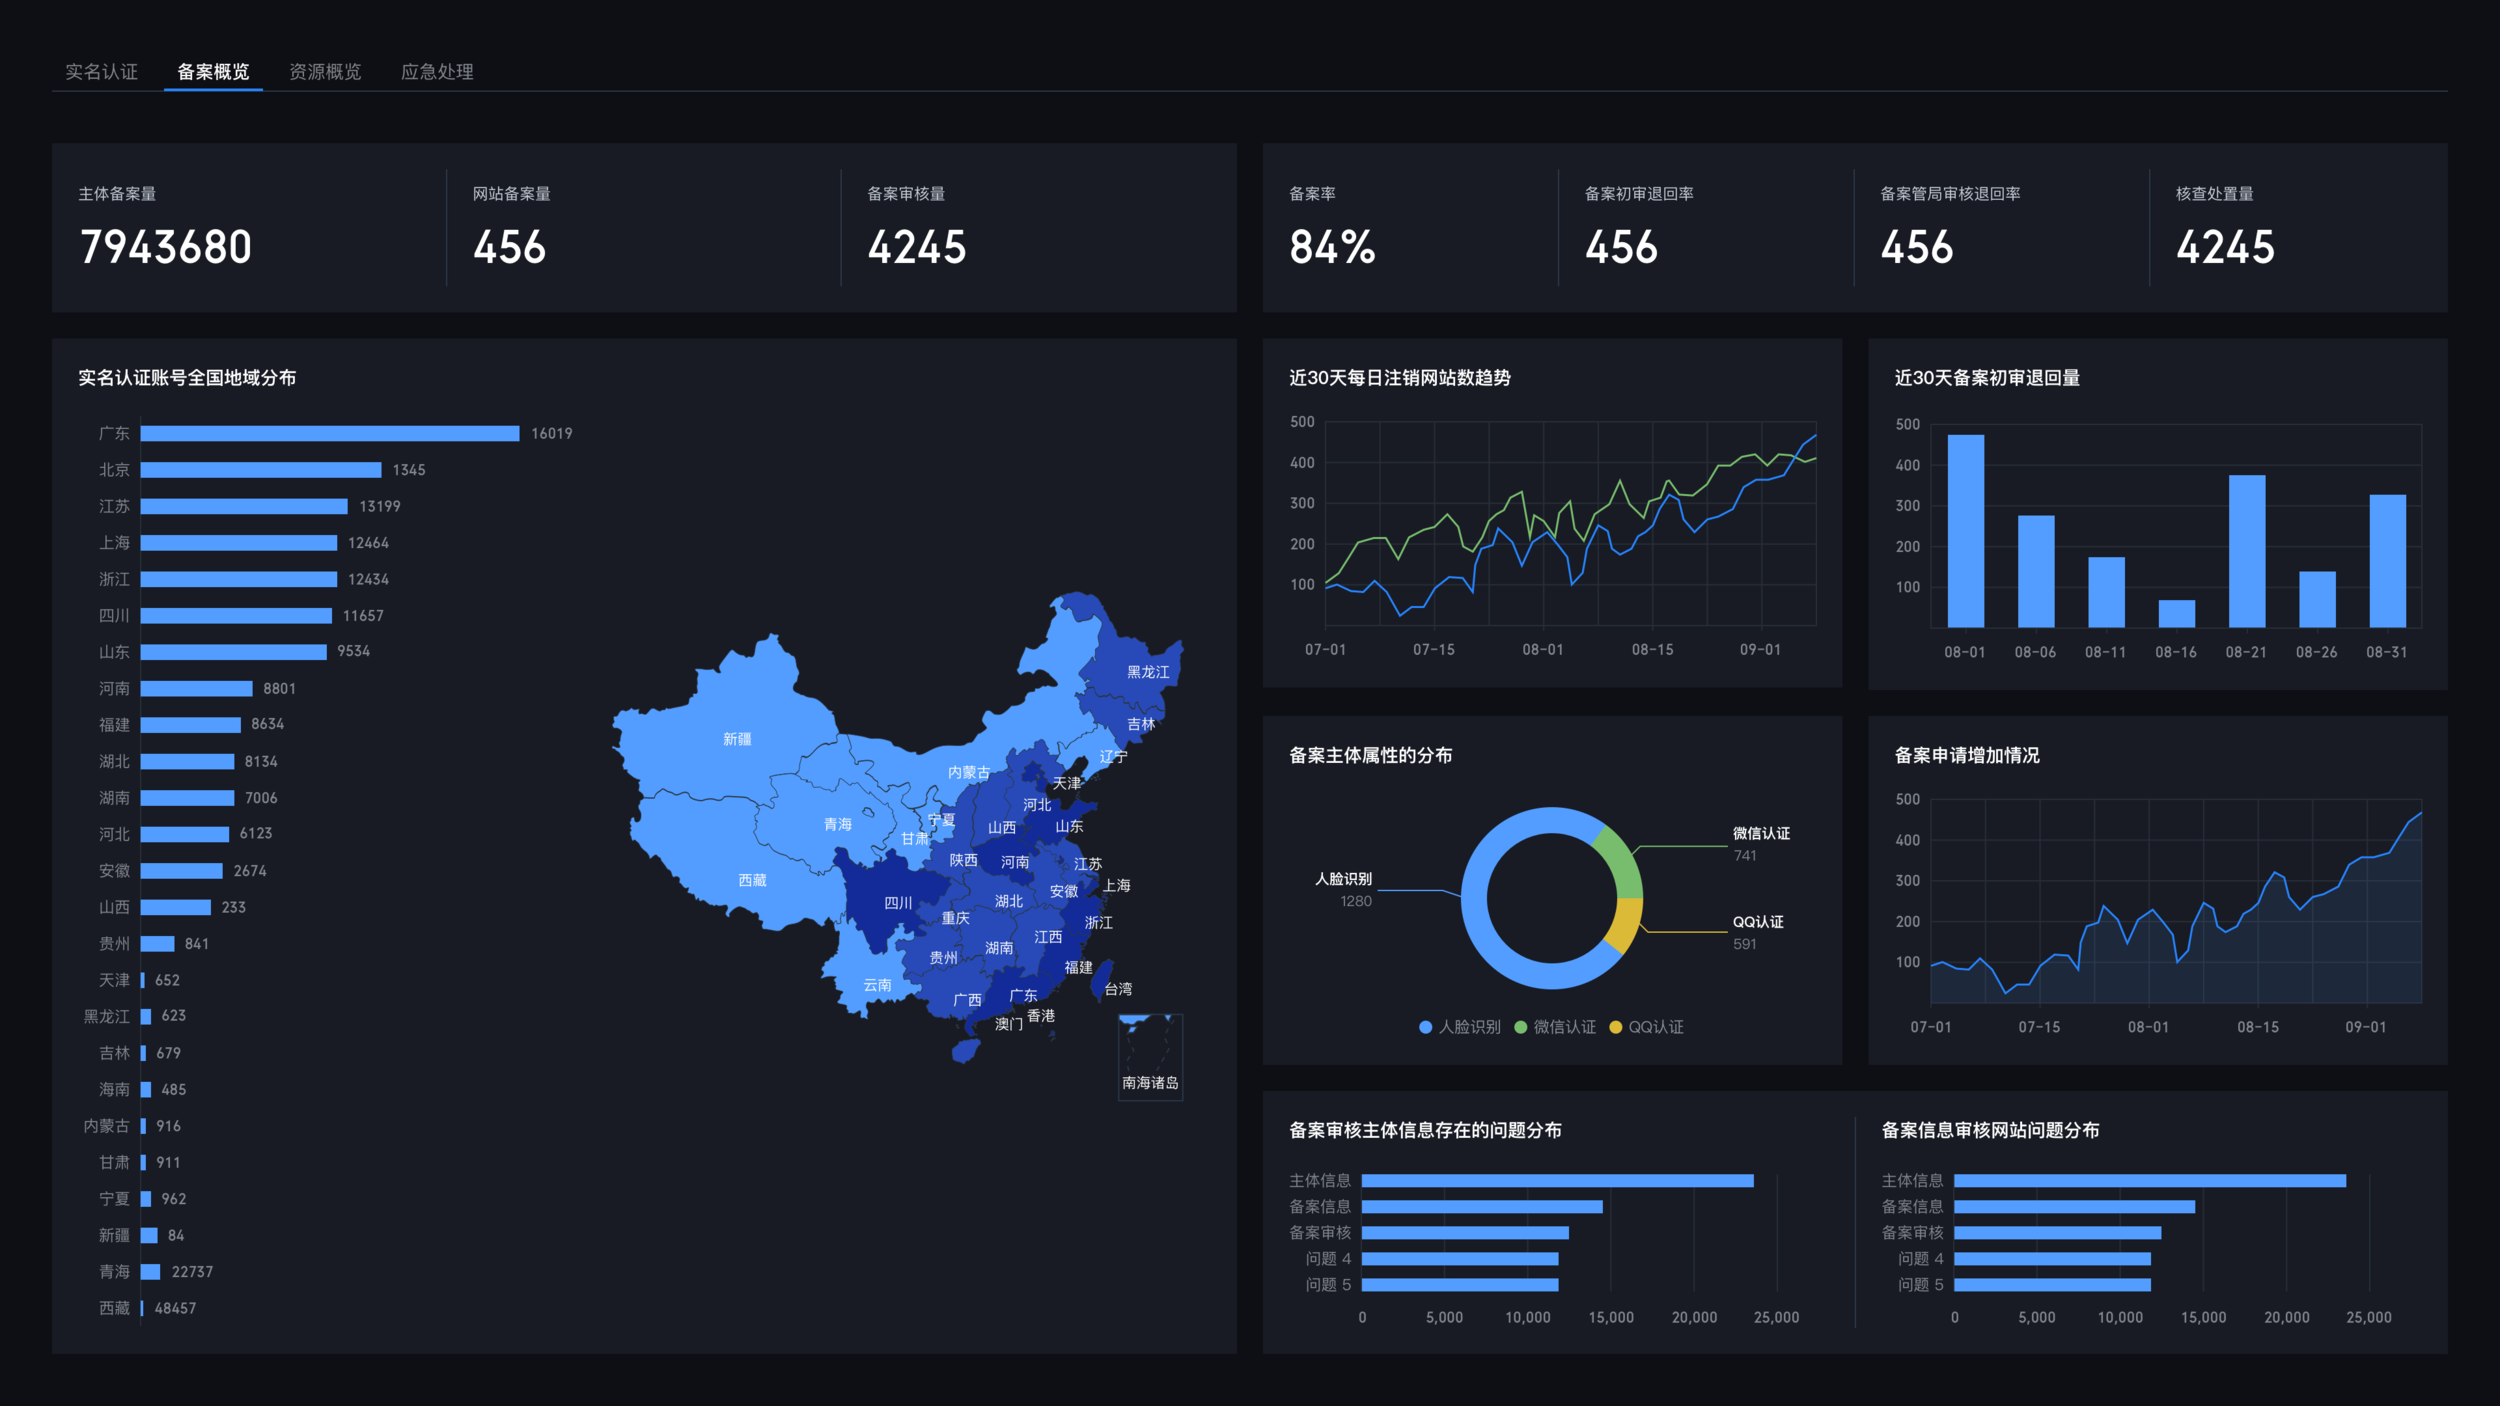This screenshot has width=2500, height=1406.
Task: Click the 人脸识别 value 1280 label
Action: click(1356, 901)
